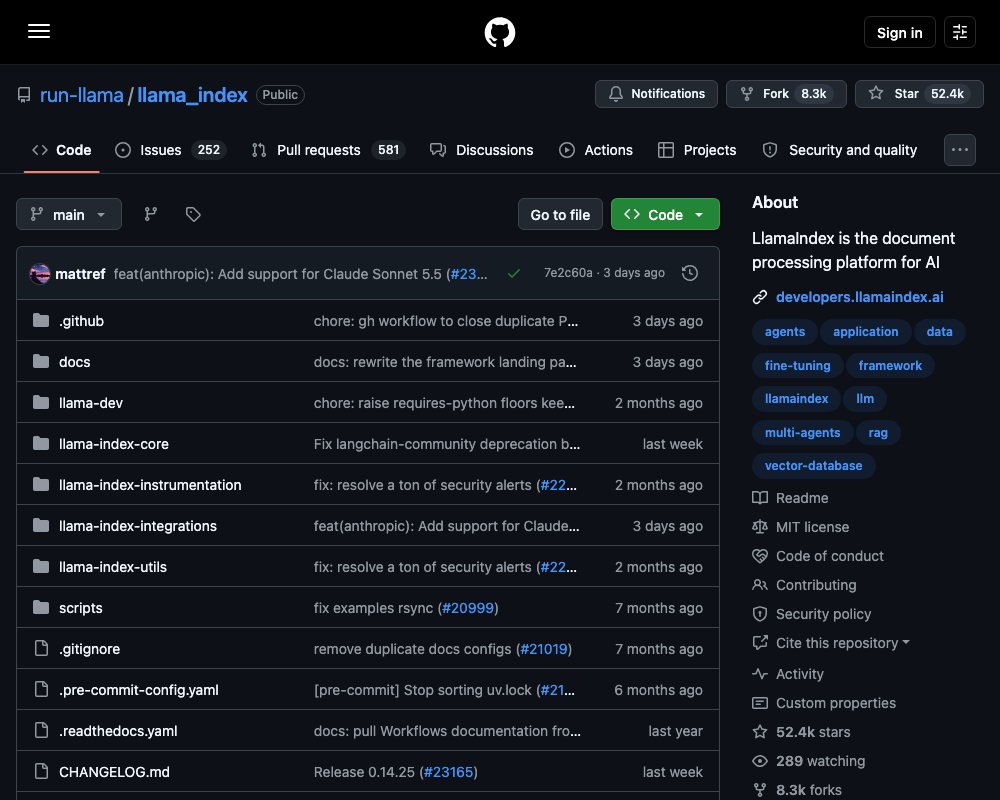The height and width of the screenshot is (800, 1000).
Task: Open the main branch dropdown
Action: click(69, 214)
